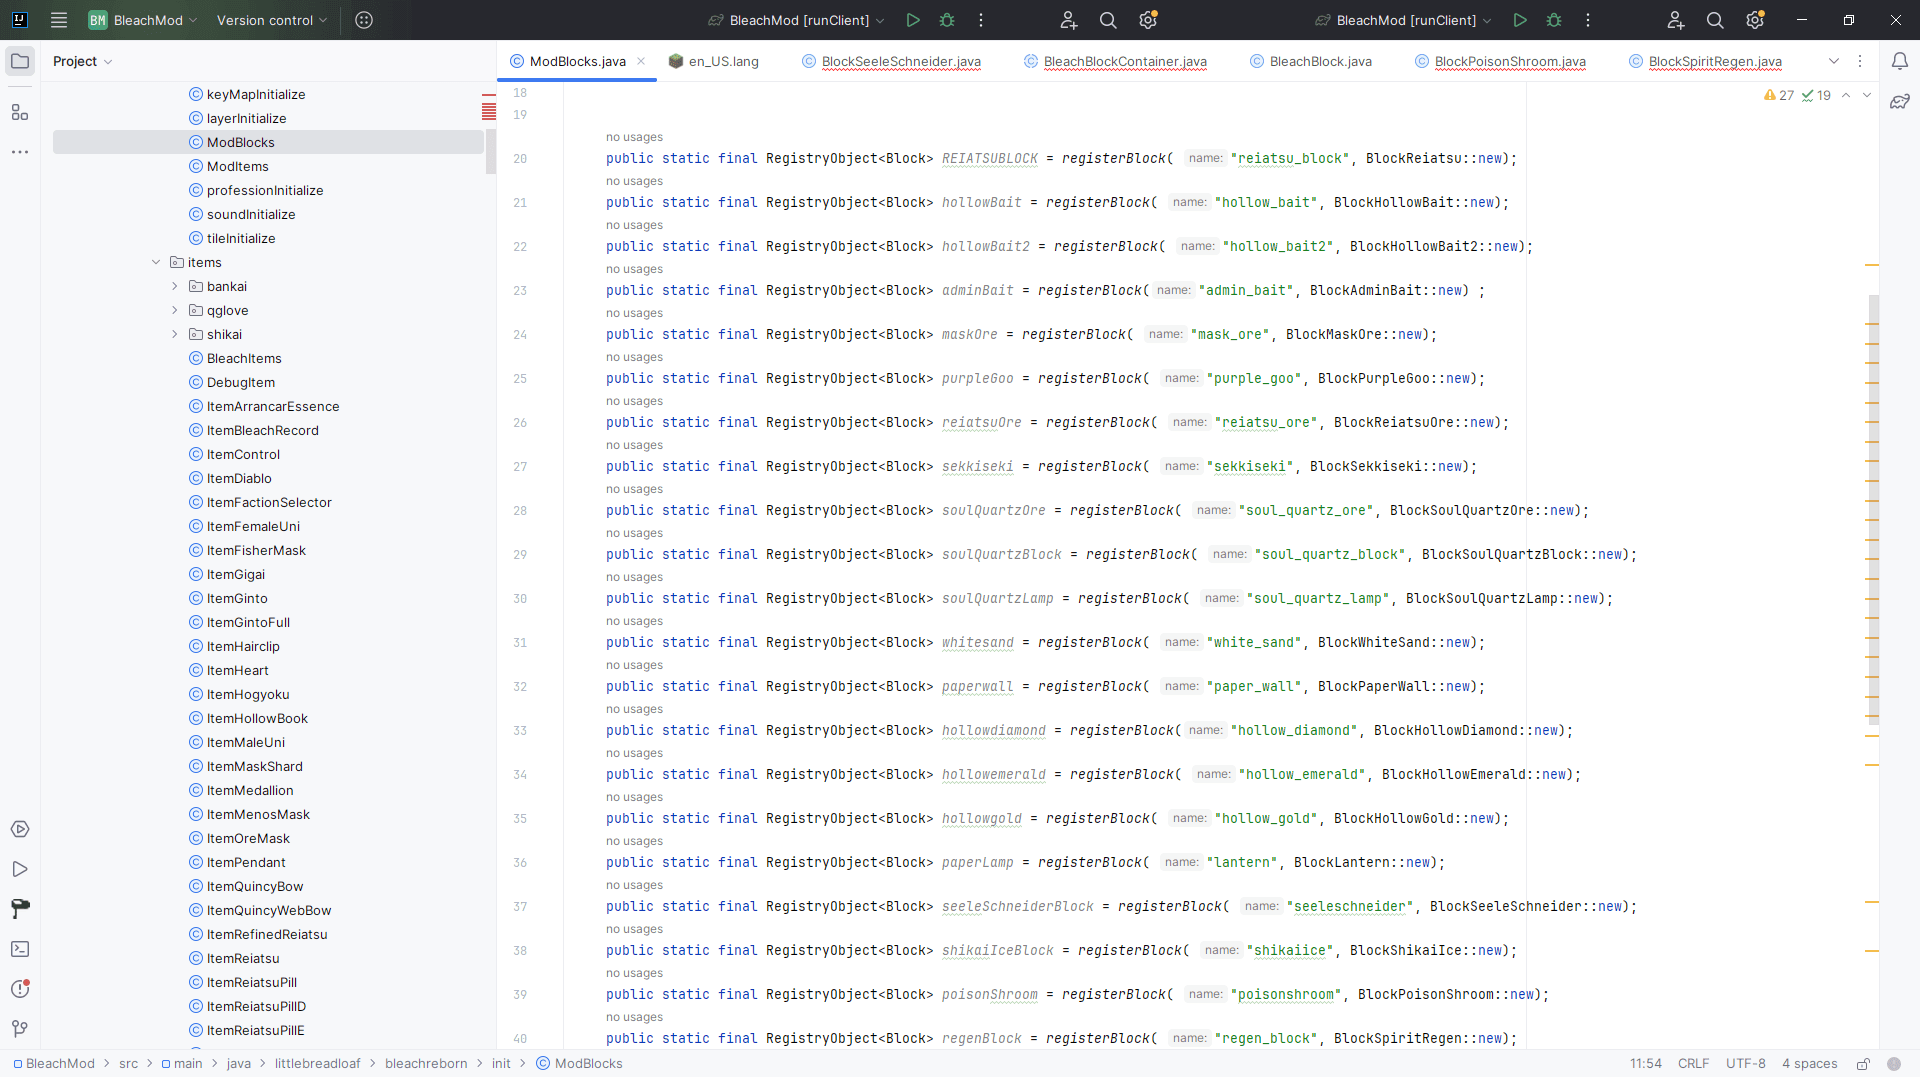1920x1077 pixels.
Task: Debug BleachMod runClient (left bug icon)
Action: tap(947, 20)
